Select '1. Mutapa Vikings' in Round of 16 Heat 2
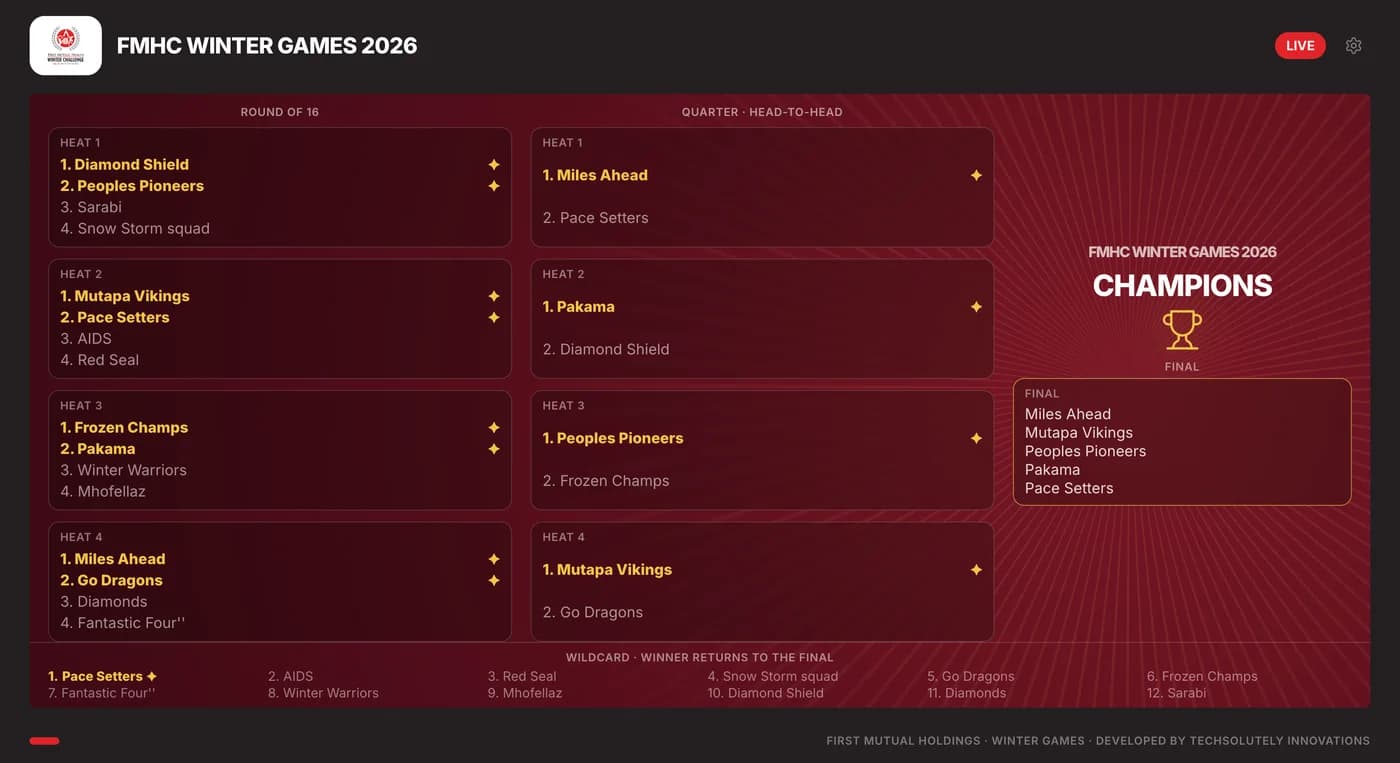 [x=125, y=296]
